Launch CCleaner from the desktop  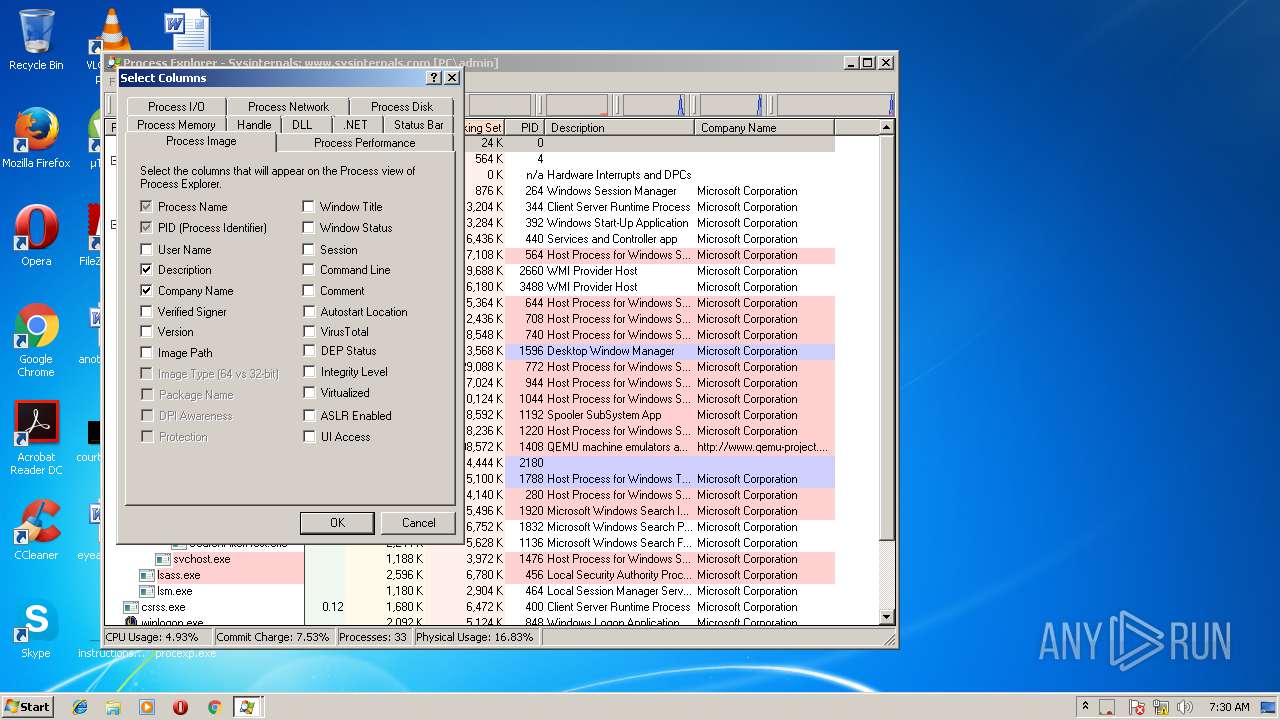(36, 530)
